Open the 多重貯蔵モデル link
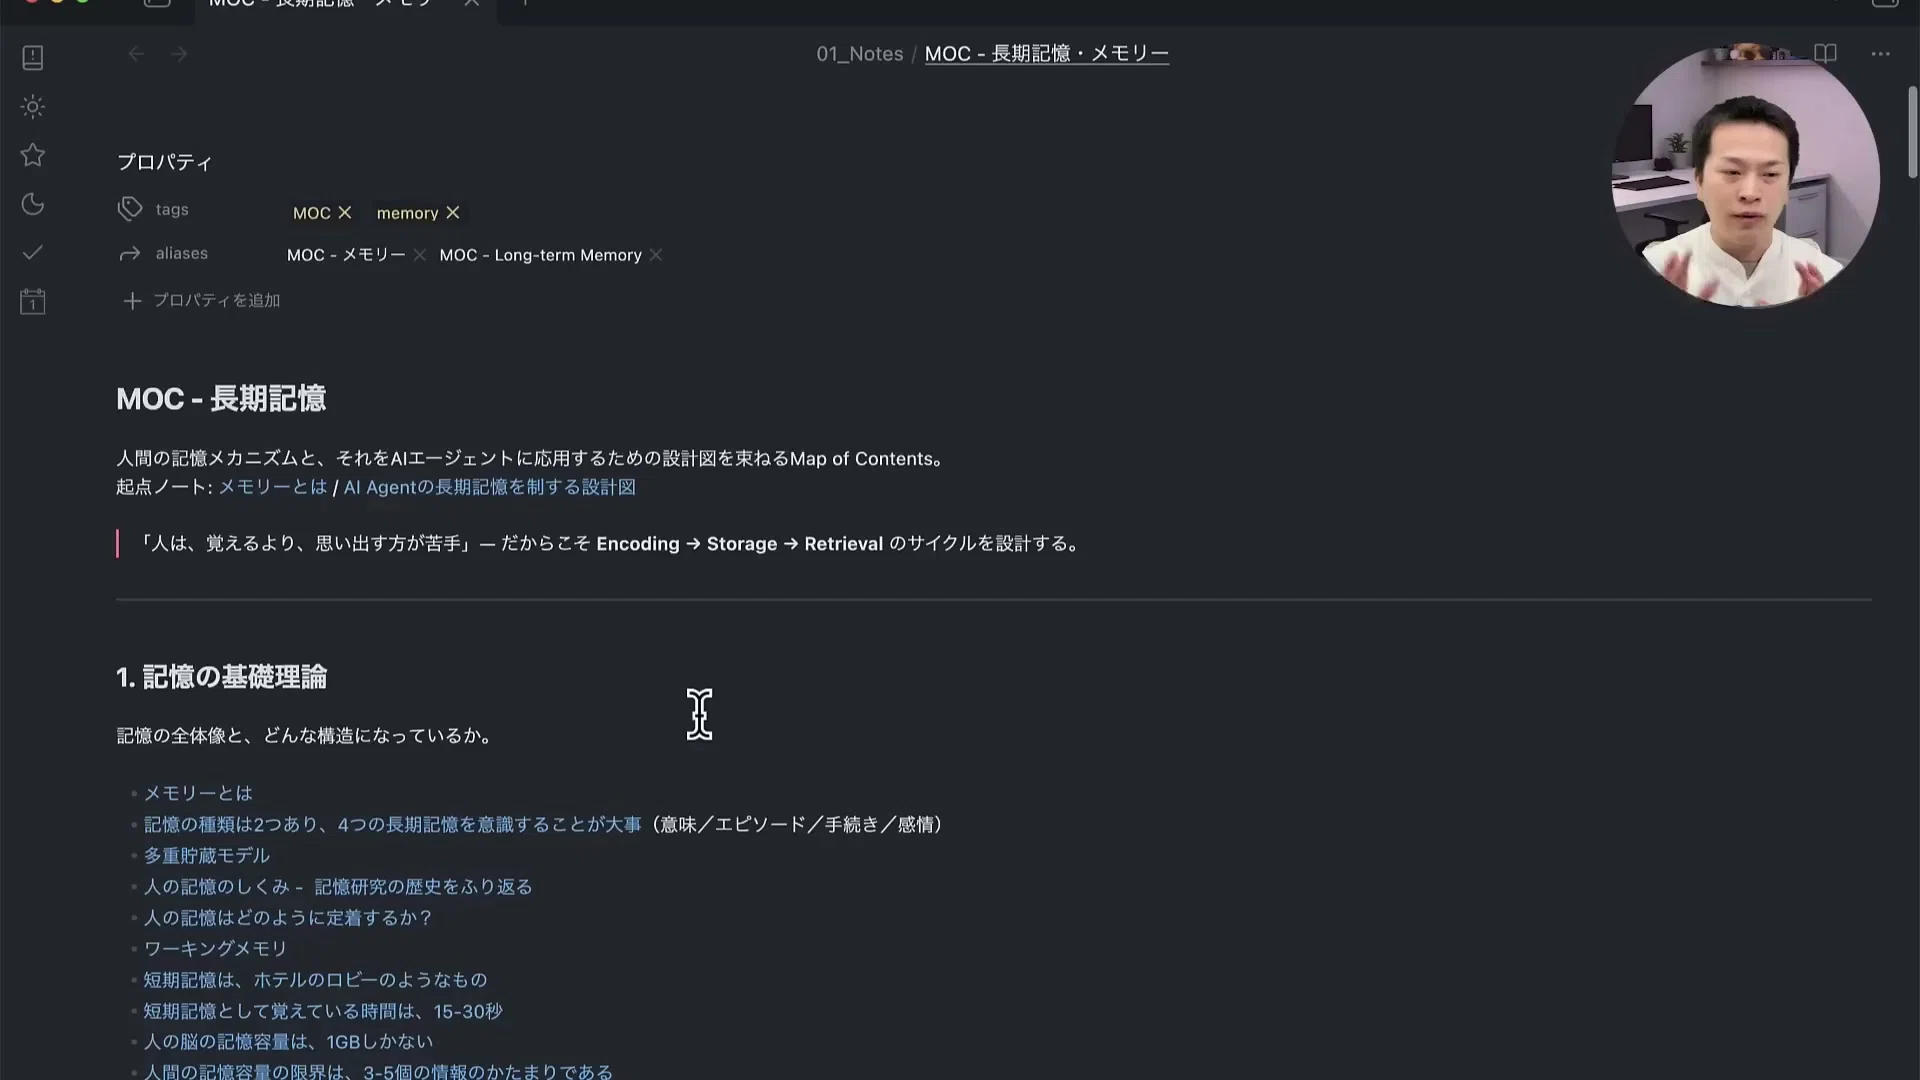Image resolution: width=1920 pixels, height=1080 pixels. 207,855
